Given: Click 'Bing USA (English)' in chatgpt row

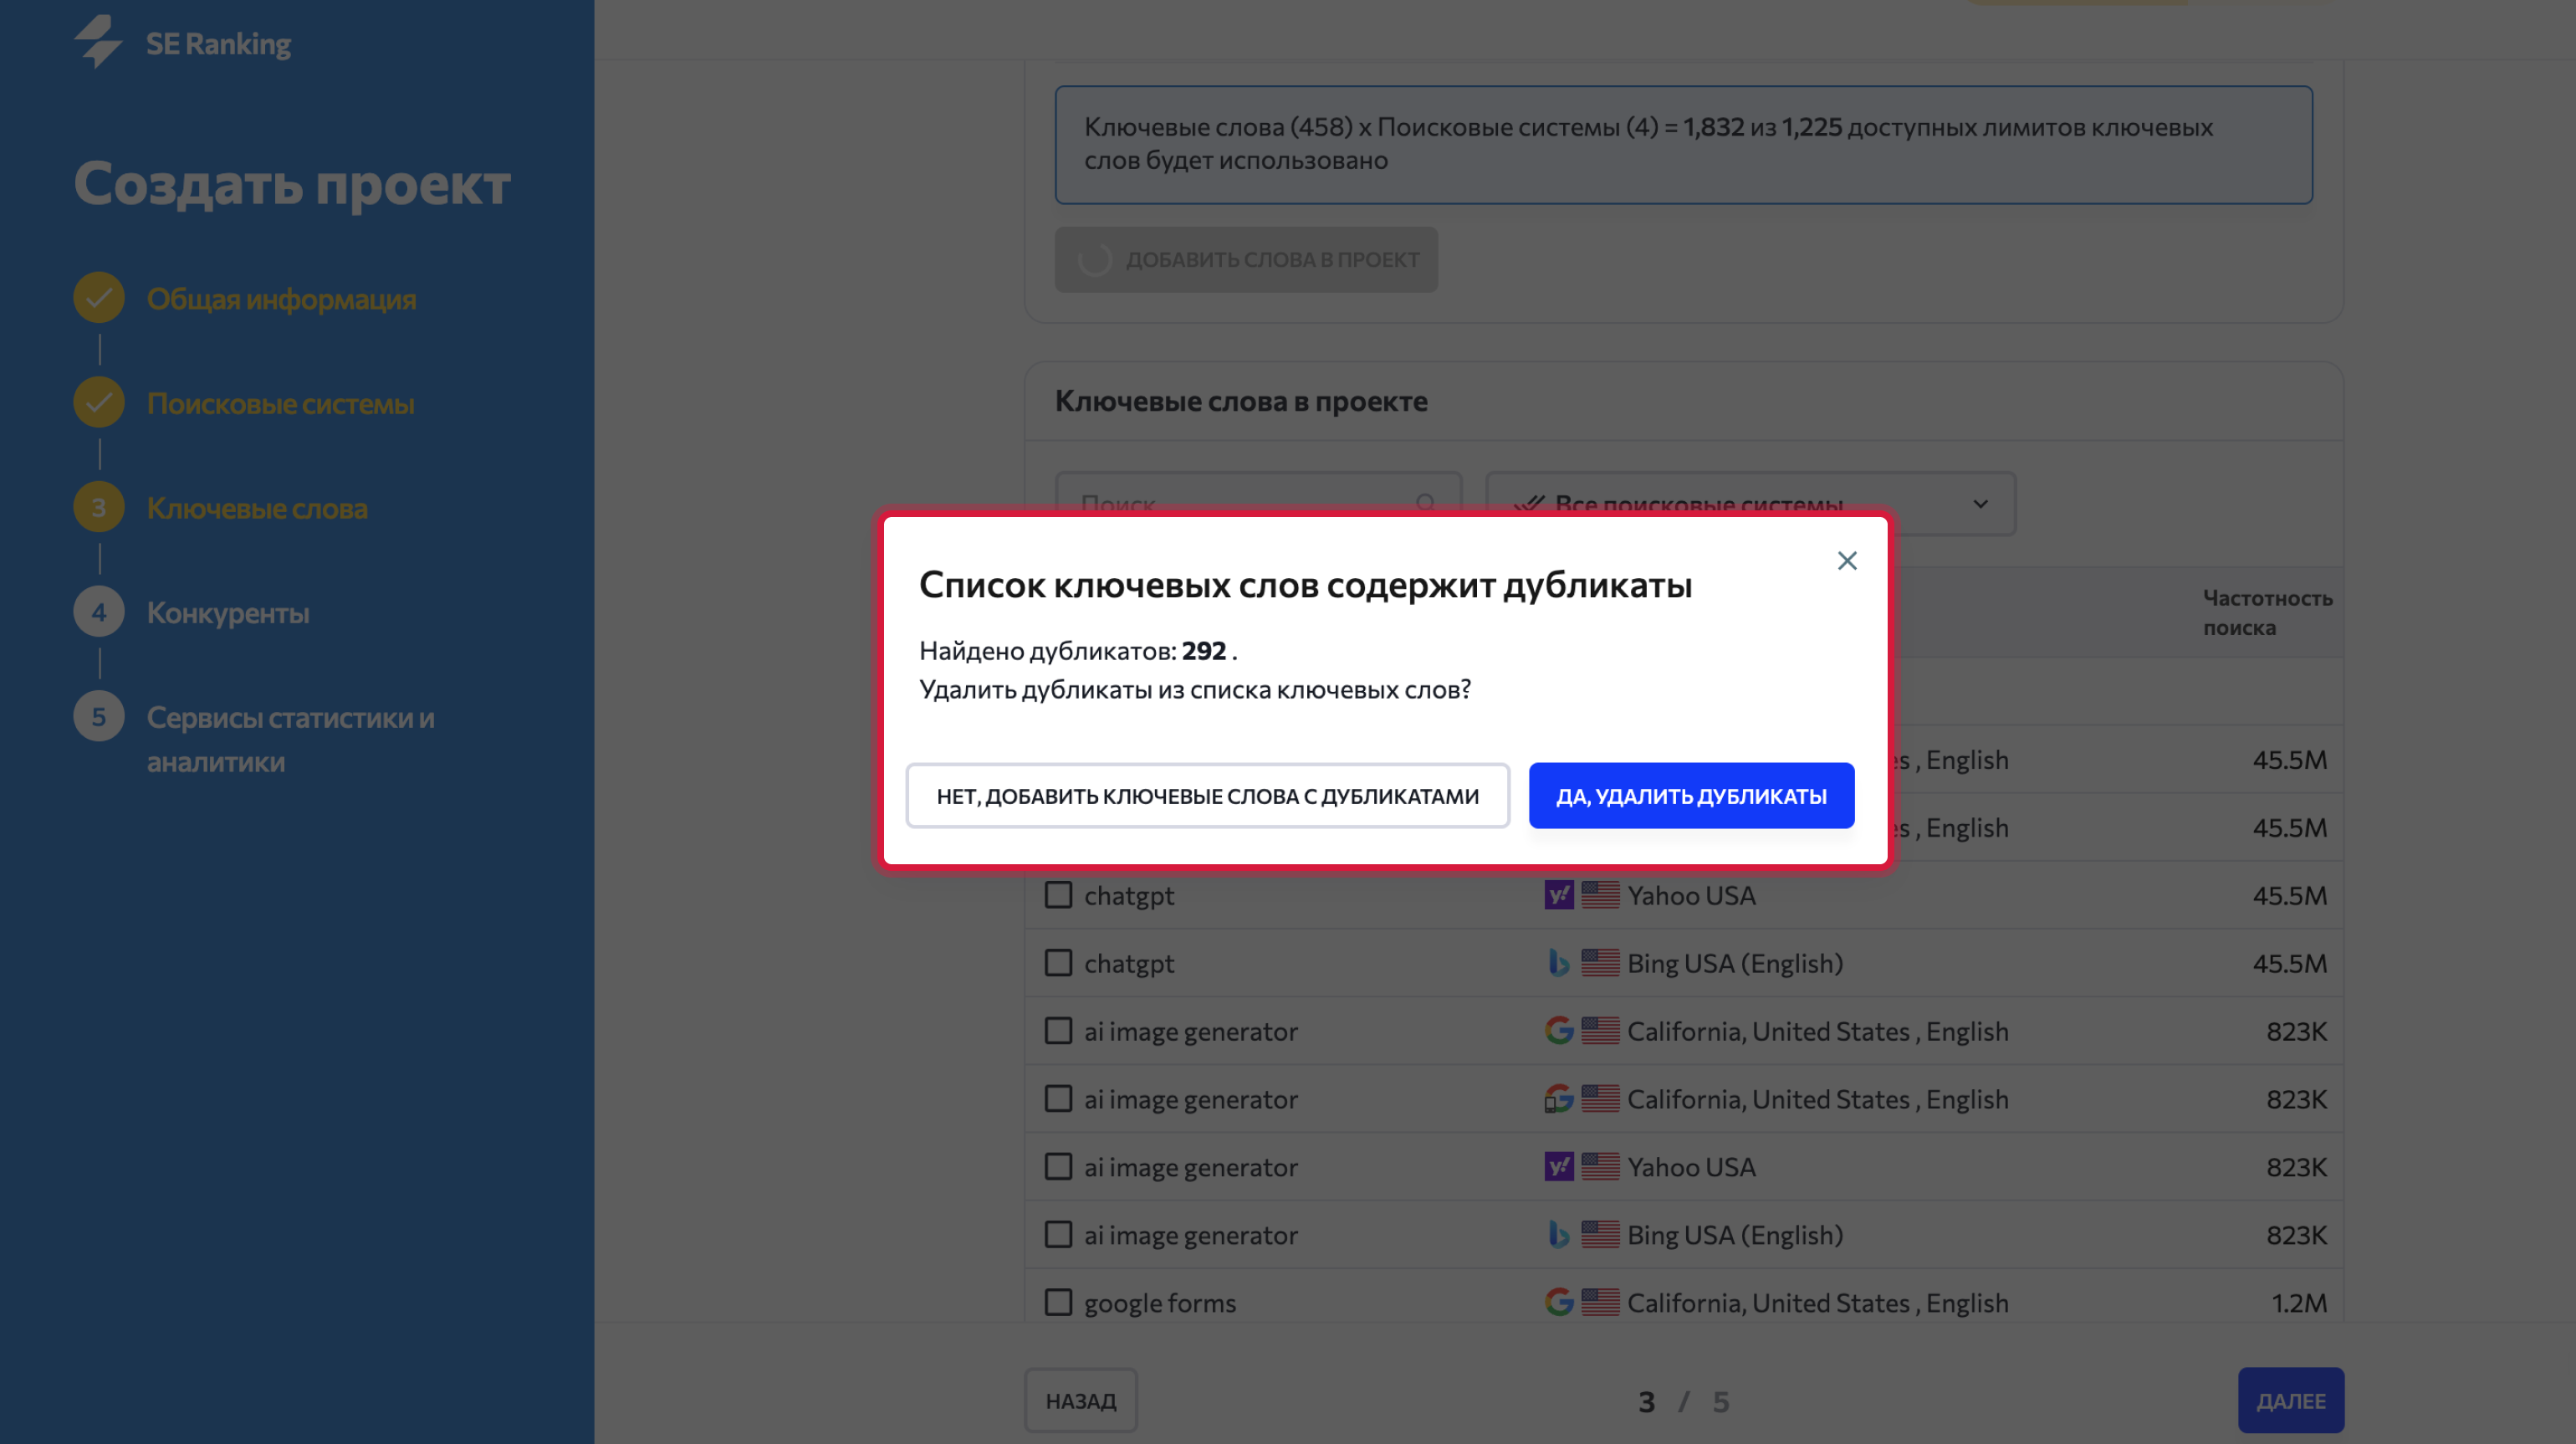Looking at the screenshot, I should (x=1734, y=964).
